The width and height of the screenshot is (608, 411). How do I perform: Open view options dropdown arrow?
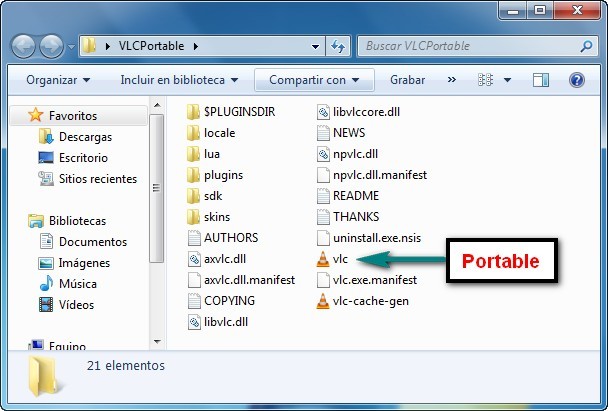507,80
